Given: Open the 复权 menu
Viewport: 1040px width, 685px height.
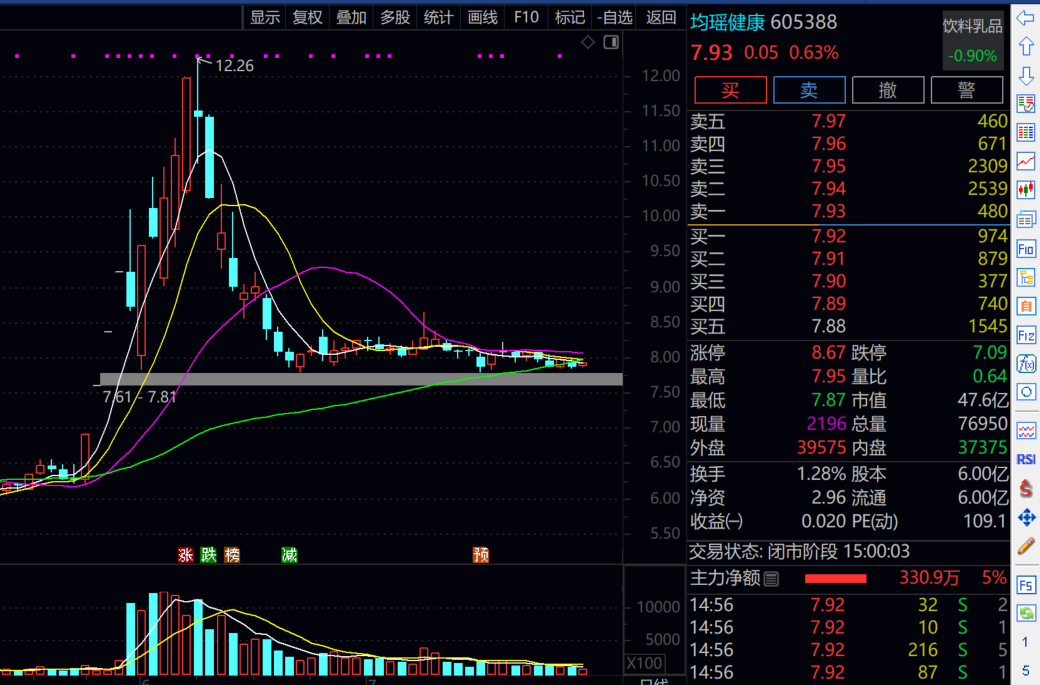Looking at the screenshot, I should [307, 18].
